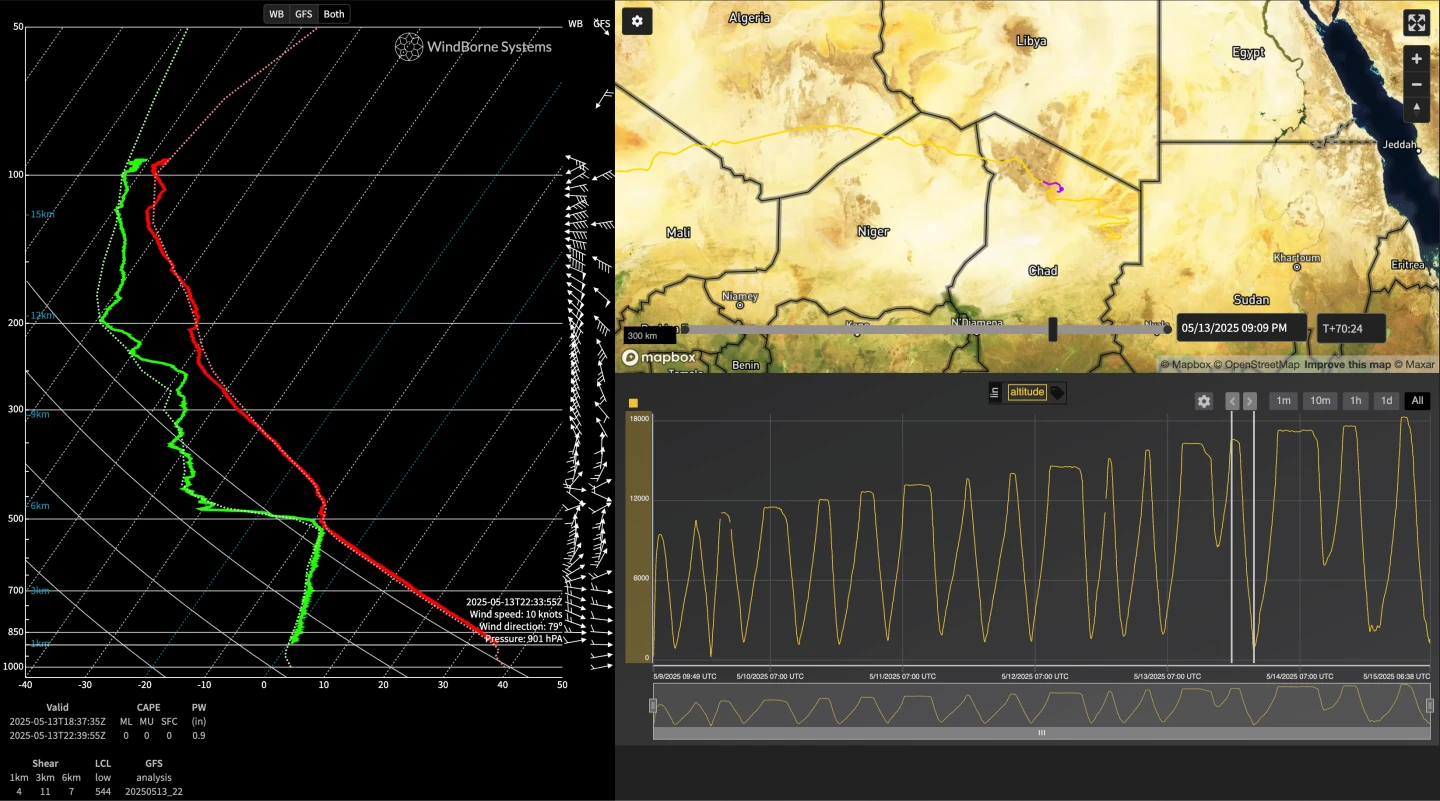This screenshot has height=801, width=1440.
Task: Open the map settings gear
Action: pos(637,20)
